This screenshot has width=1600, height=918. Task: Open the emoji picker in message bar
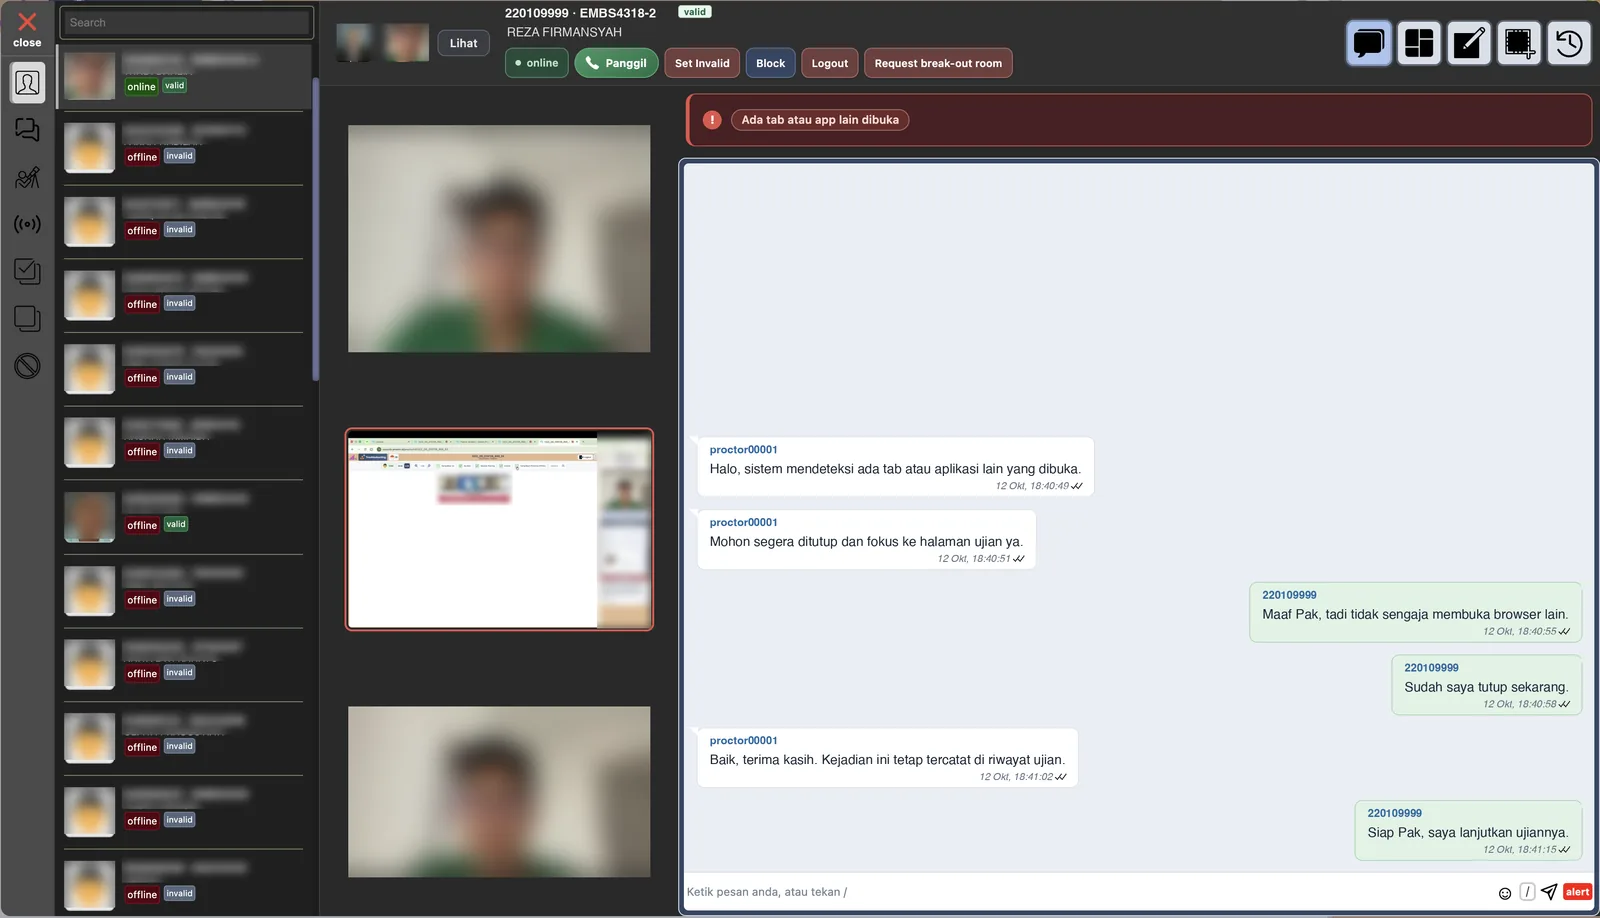[x=1505, y=893]
